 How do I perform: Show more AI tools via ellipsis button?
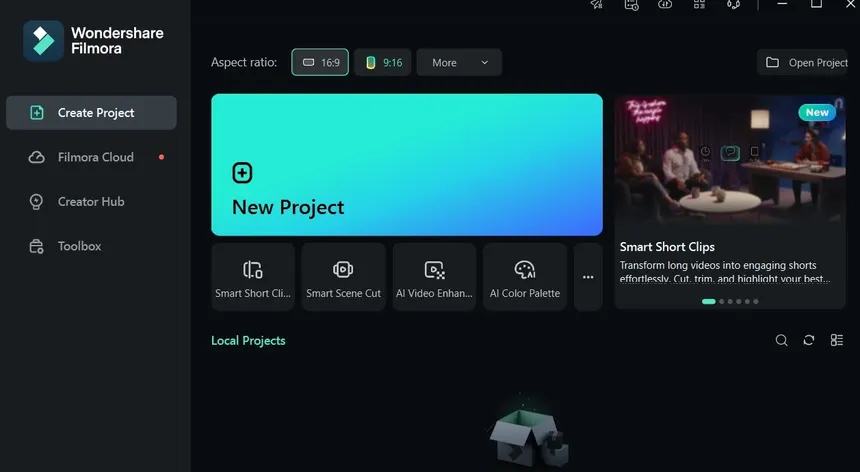pyautogui.click(x=588, y=277)
